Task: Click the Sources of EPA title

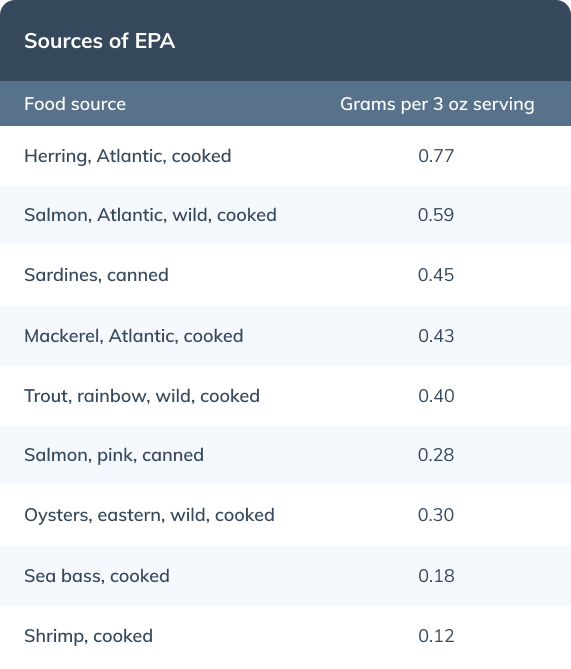Action: pos(99,41)
